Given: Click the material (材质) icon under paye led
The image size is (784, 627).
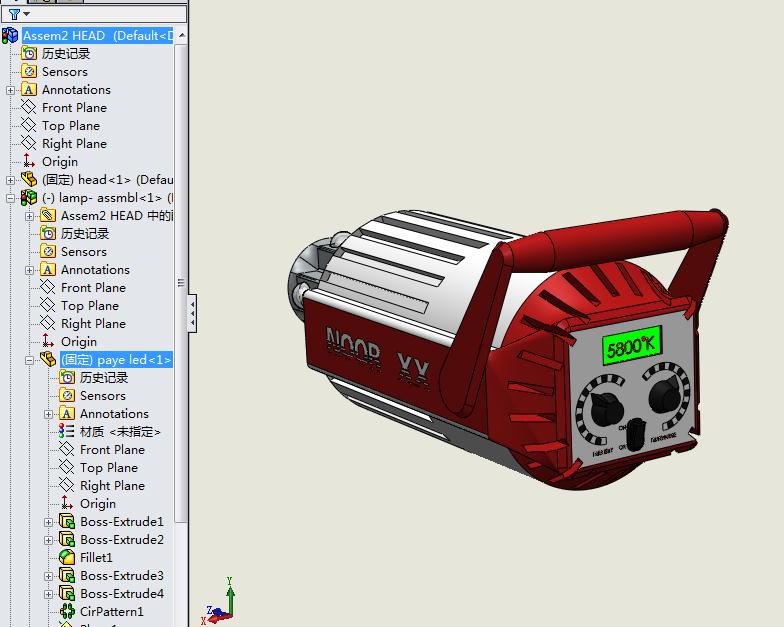Looking at the screenshot, I should (x=67, y=432).
